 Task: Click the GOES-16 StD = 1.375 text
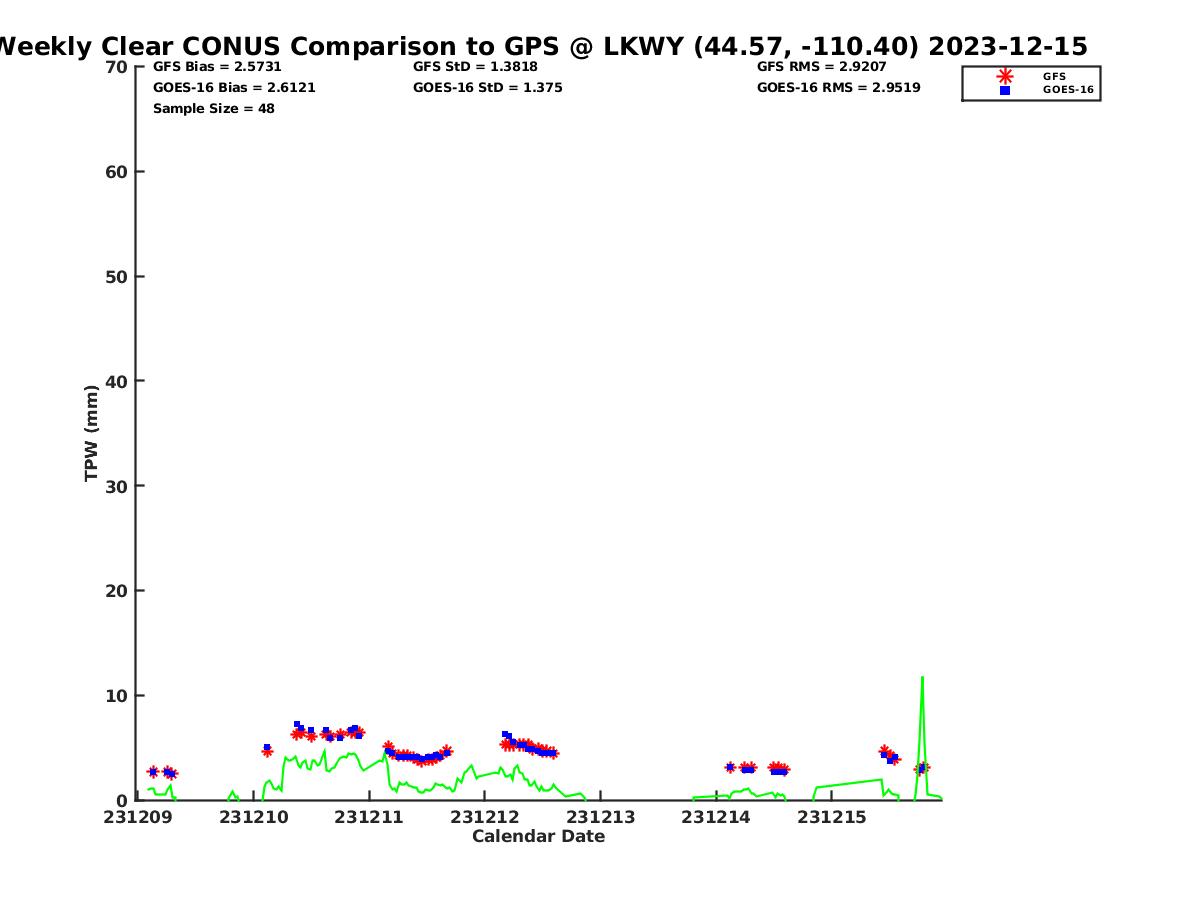tap(487, 88)
